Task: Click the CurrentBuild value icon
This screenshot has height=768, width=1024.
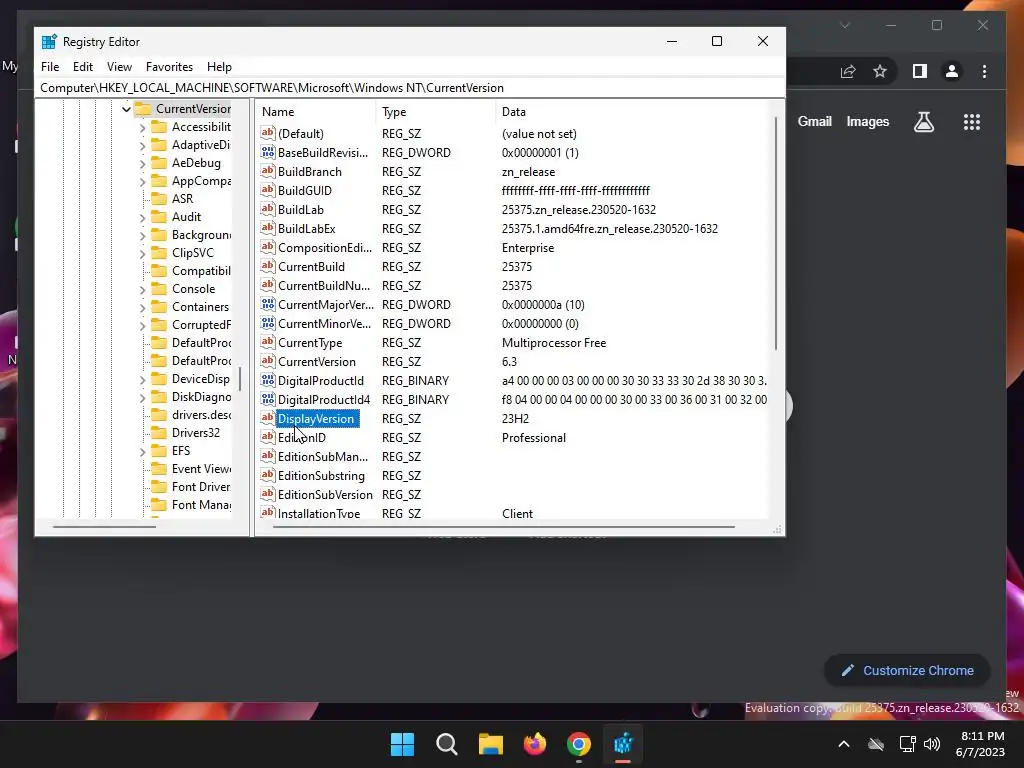Action: 268,266
